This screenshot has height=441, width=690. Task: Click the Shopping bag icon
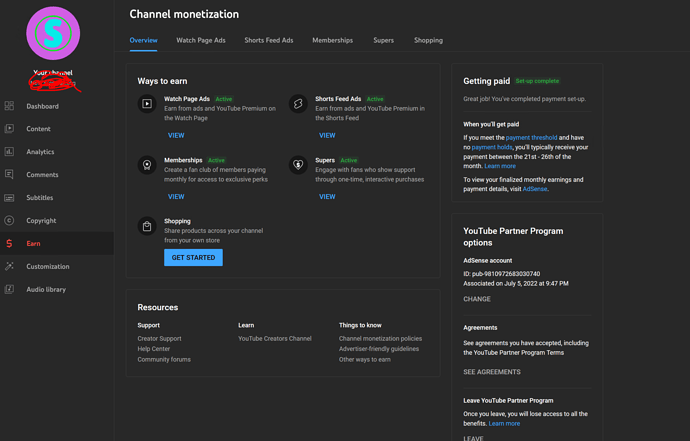147,226
